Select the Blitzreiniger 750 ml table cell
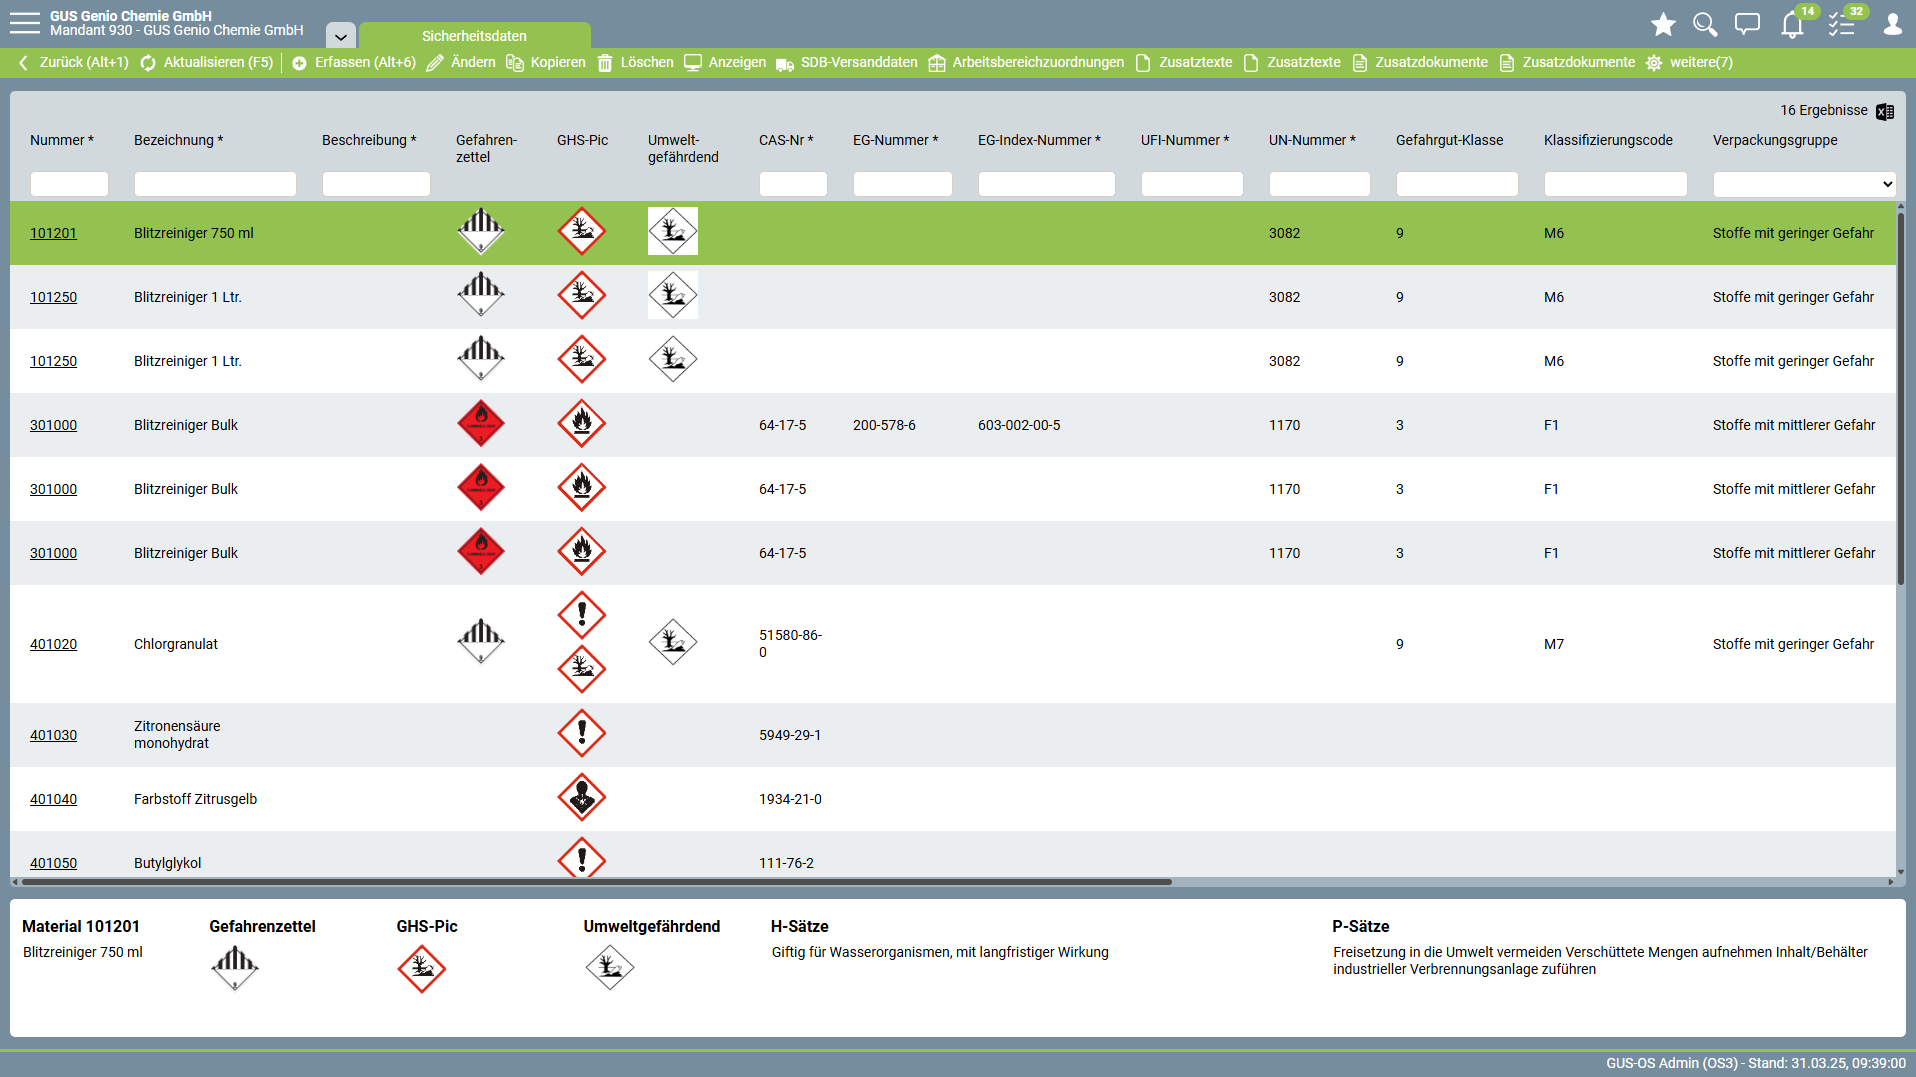Viewport: 1916px width, 1077px height. click(194, 233)
